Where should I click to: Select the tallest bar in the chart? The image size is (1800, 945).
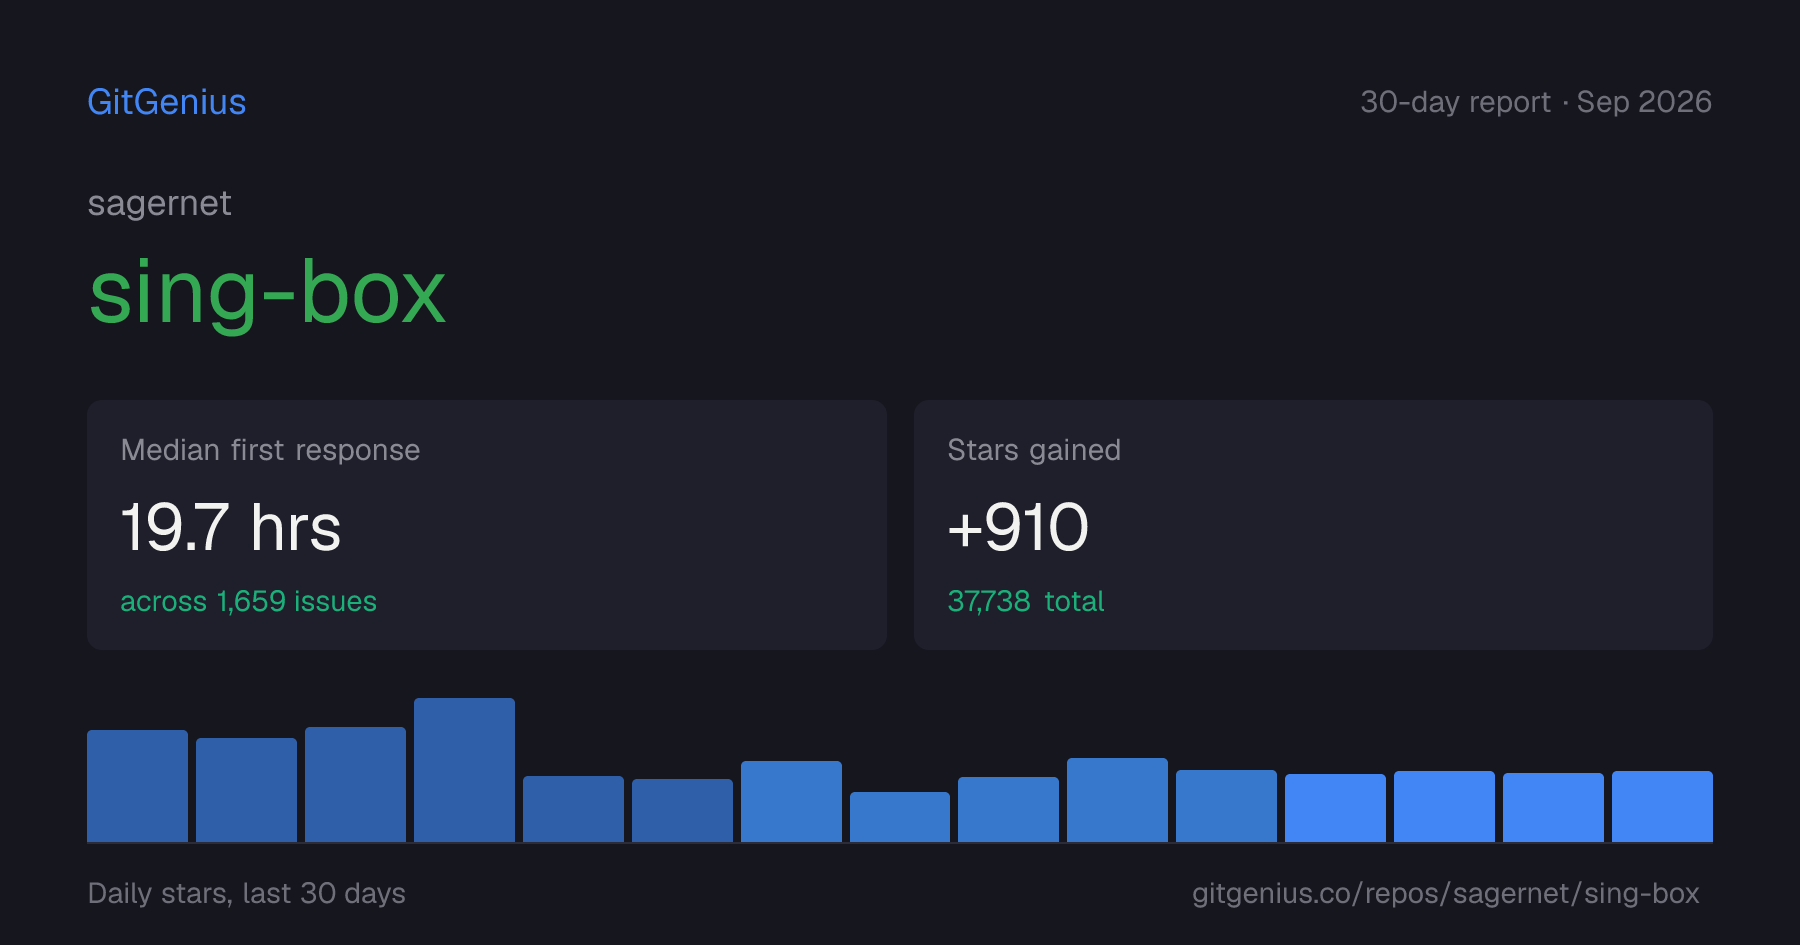point(464,770)
